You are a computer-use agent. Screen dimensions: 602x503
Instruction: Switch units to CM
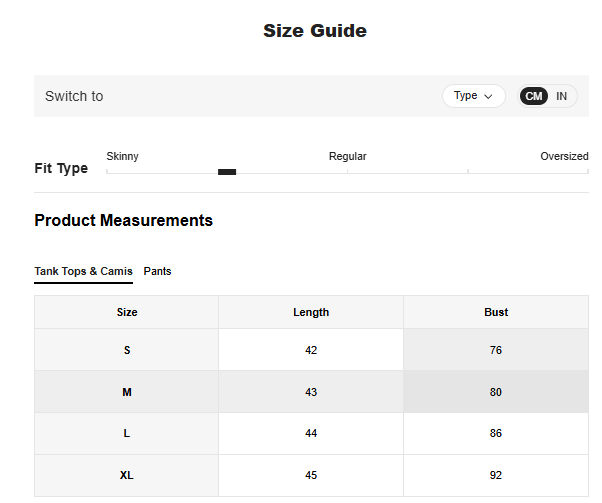534,96
